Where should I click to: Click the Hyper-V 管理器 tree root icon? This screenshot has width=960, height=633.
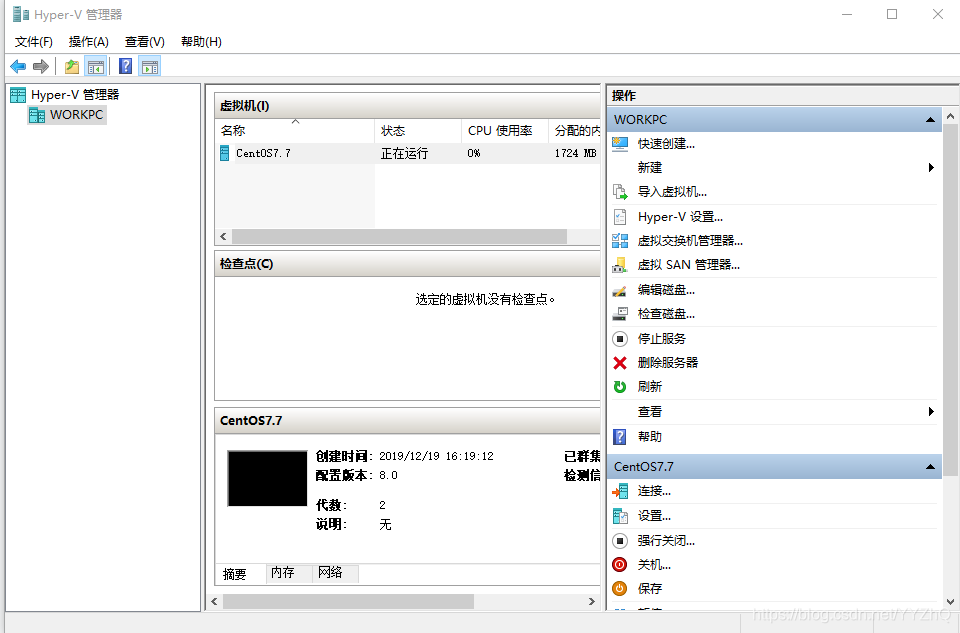click(18, 95)
